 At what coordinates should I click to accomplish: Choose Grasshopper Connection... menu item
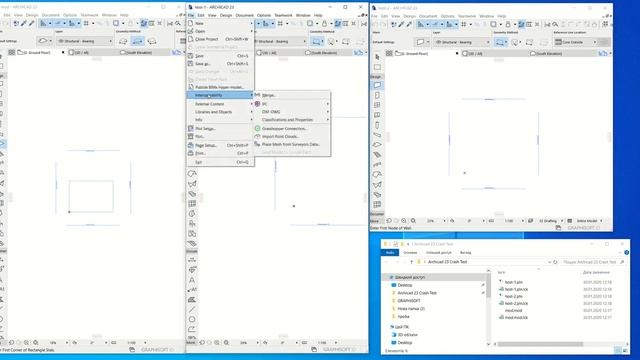pyautogui.click(x=292, y=129)
